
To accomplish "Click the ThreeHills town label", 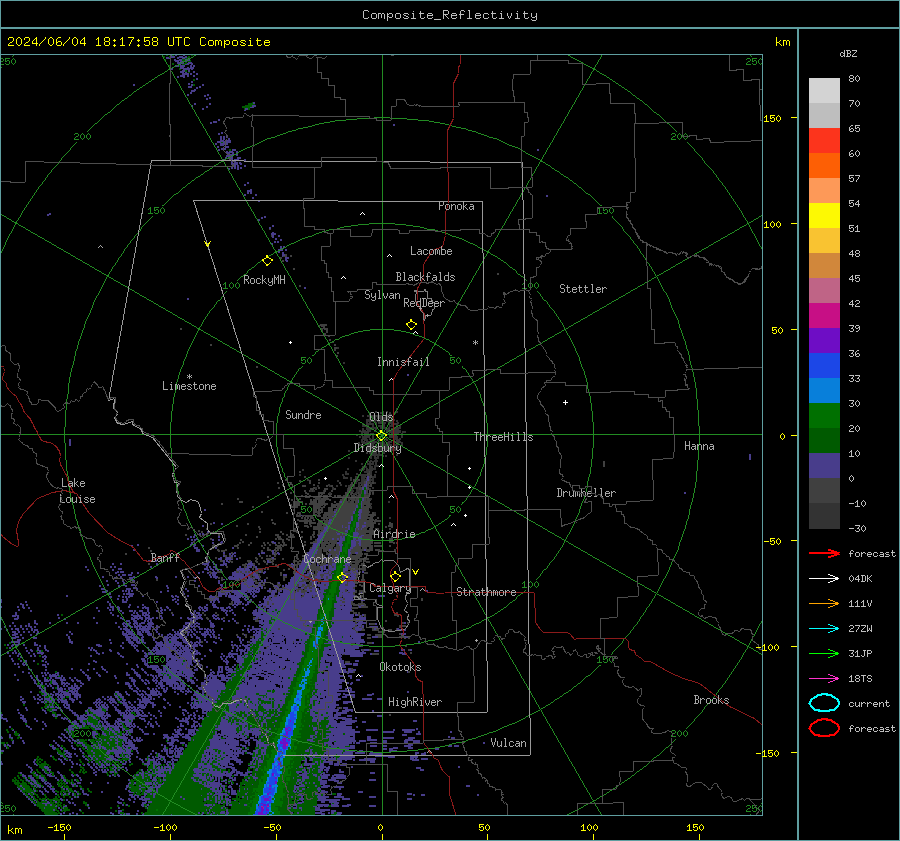I will pos(503,437).
